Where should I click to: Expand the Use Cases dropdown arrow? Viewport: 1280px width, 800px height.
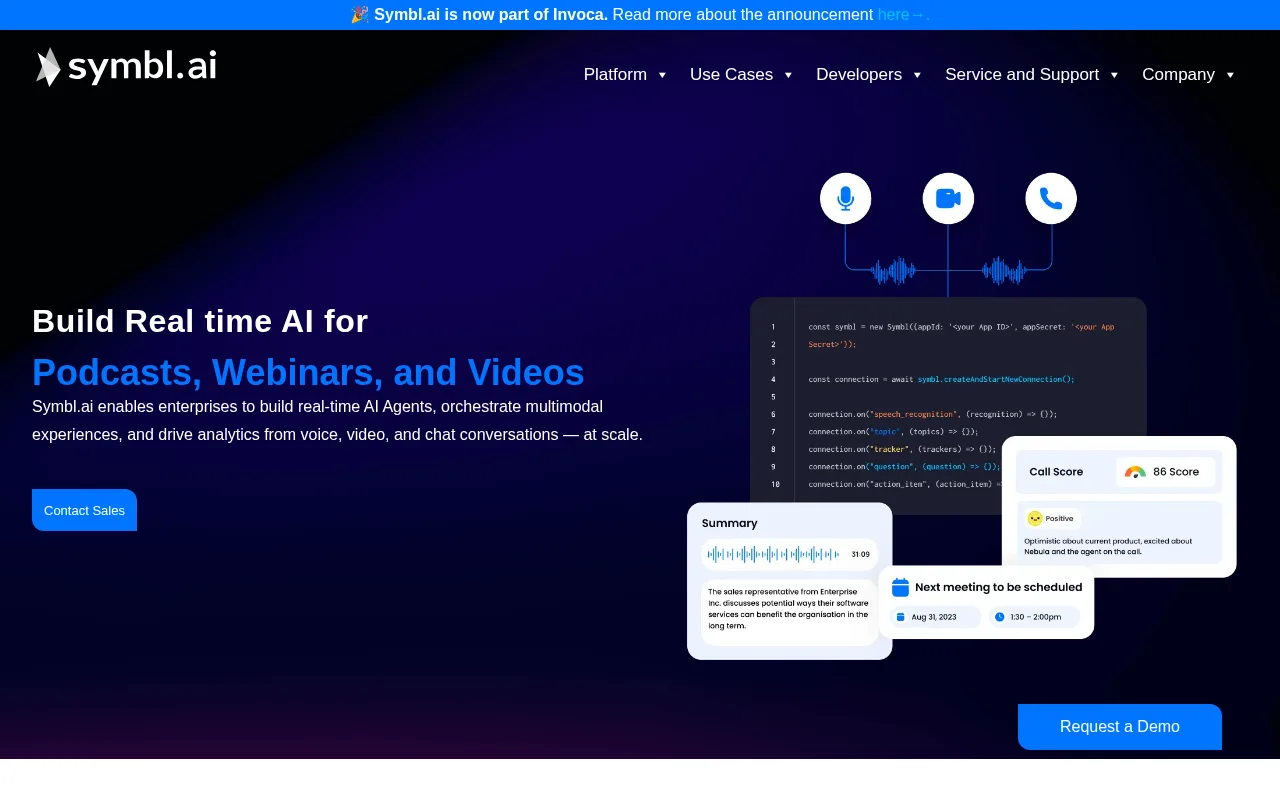coord(788,75)
